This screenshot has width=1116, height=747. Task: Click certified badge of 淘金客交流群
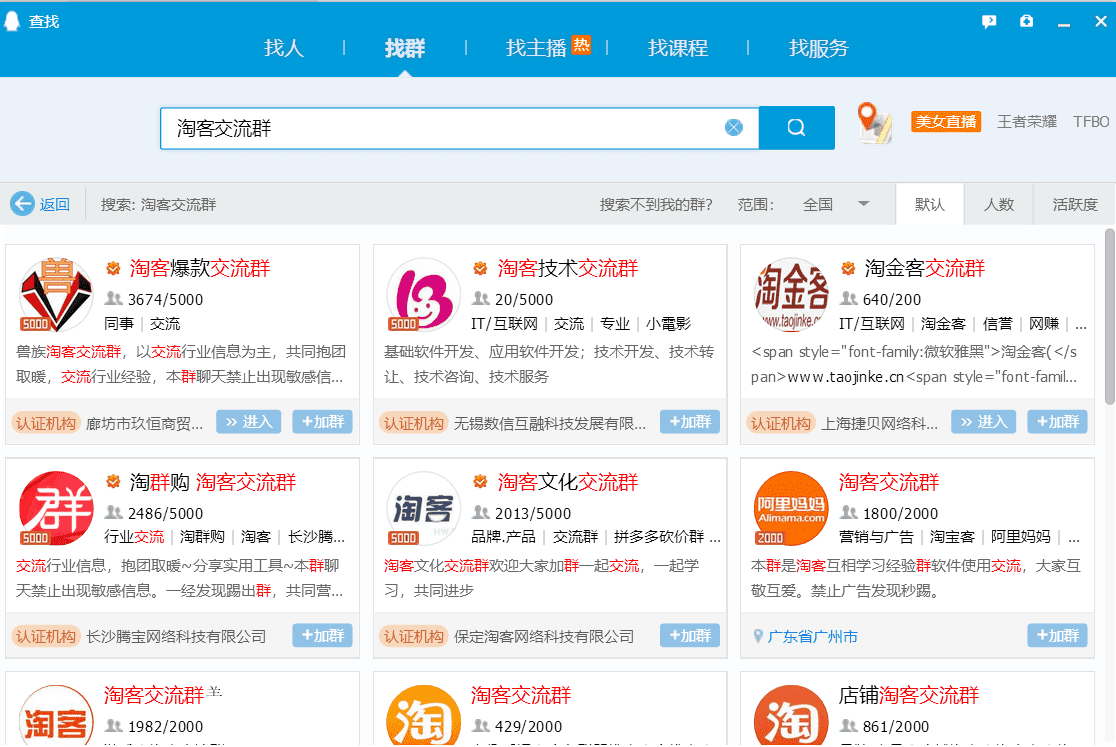pos(848,268)
